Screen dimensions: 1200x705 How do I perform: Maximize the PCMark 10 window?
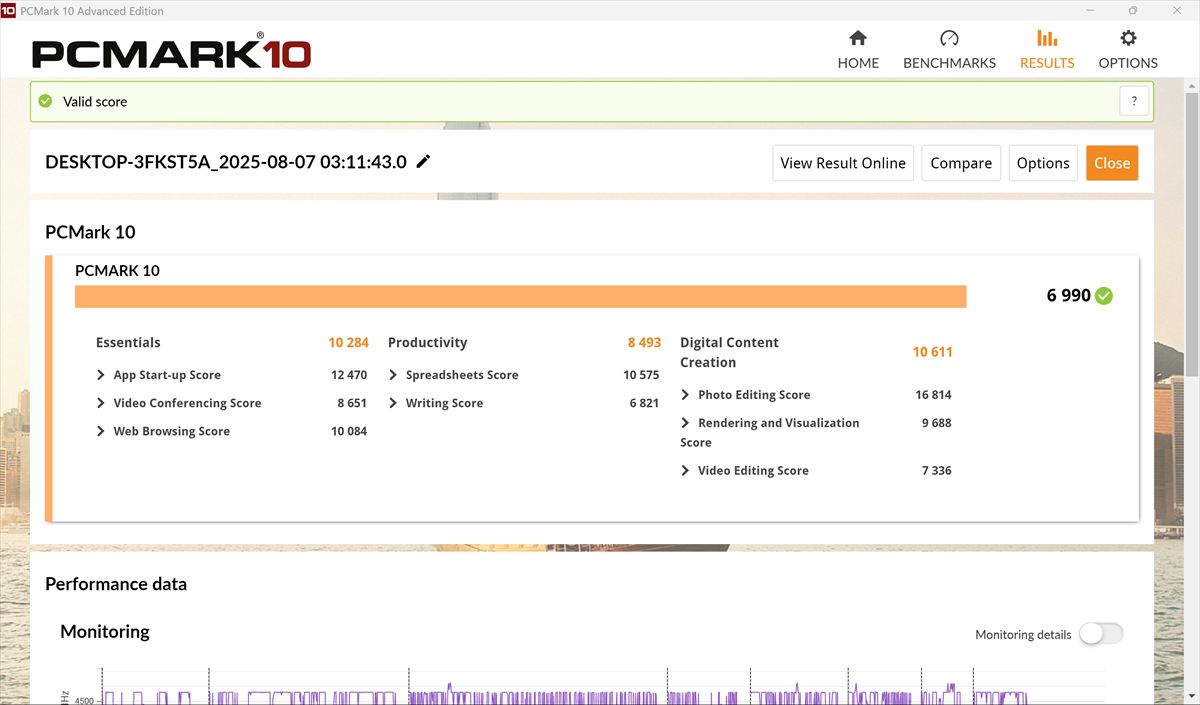pyautogui.click(x=1133, y=10)
